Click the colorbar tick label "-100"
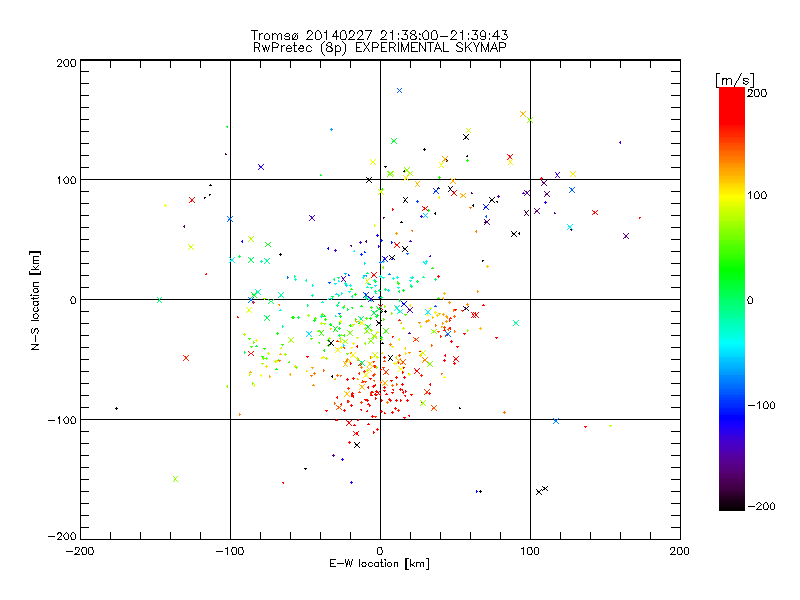Viewport: 800px width, 600px height. (762, 406)
